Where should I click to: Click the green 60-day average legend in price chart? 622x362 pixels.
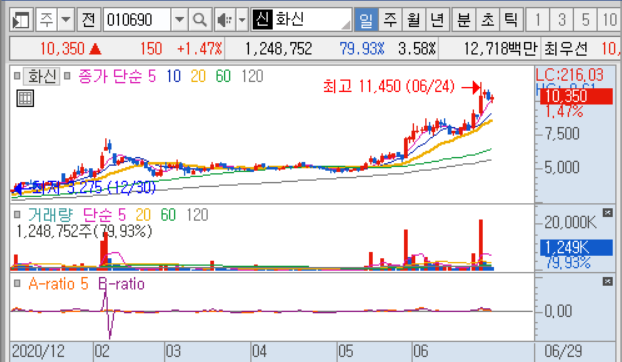pyautogui.click(x=223, y=76)
